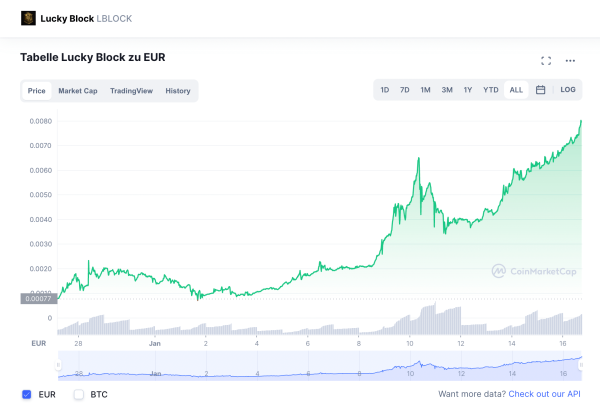Select the 3M time range
This screenshot has width=600, height=418.
pyautogui.click(x=447, y=90)
